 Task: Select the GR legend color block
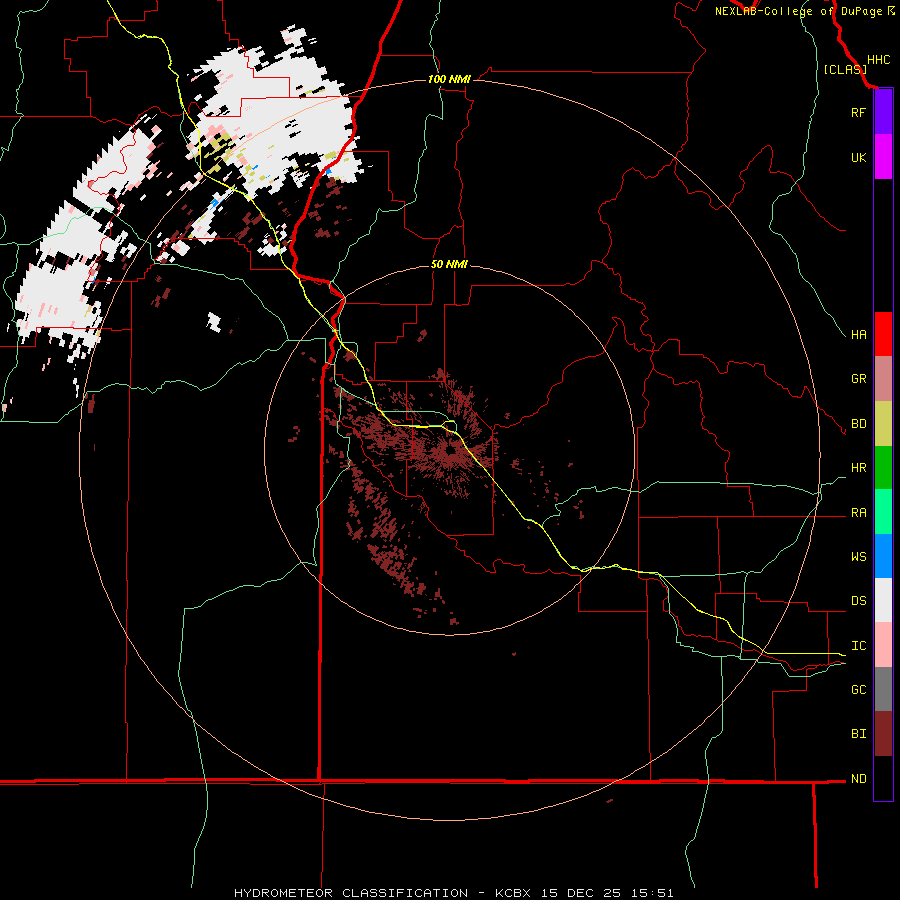[883, 379]
